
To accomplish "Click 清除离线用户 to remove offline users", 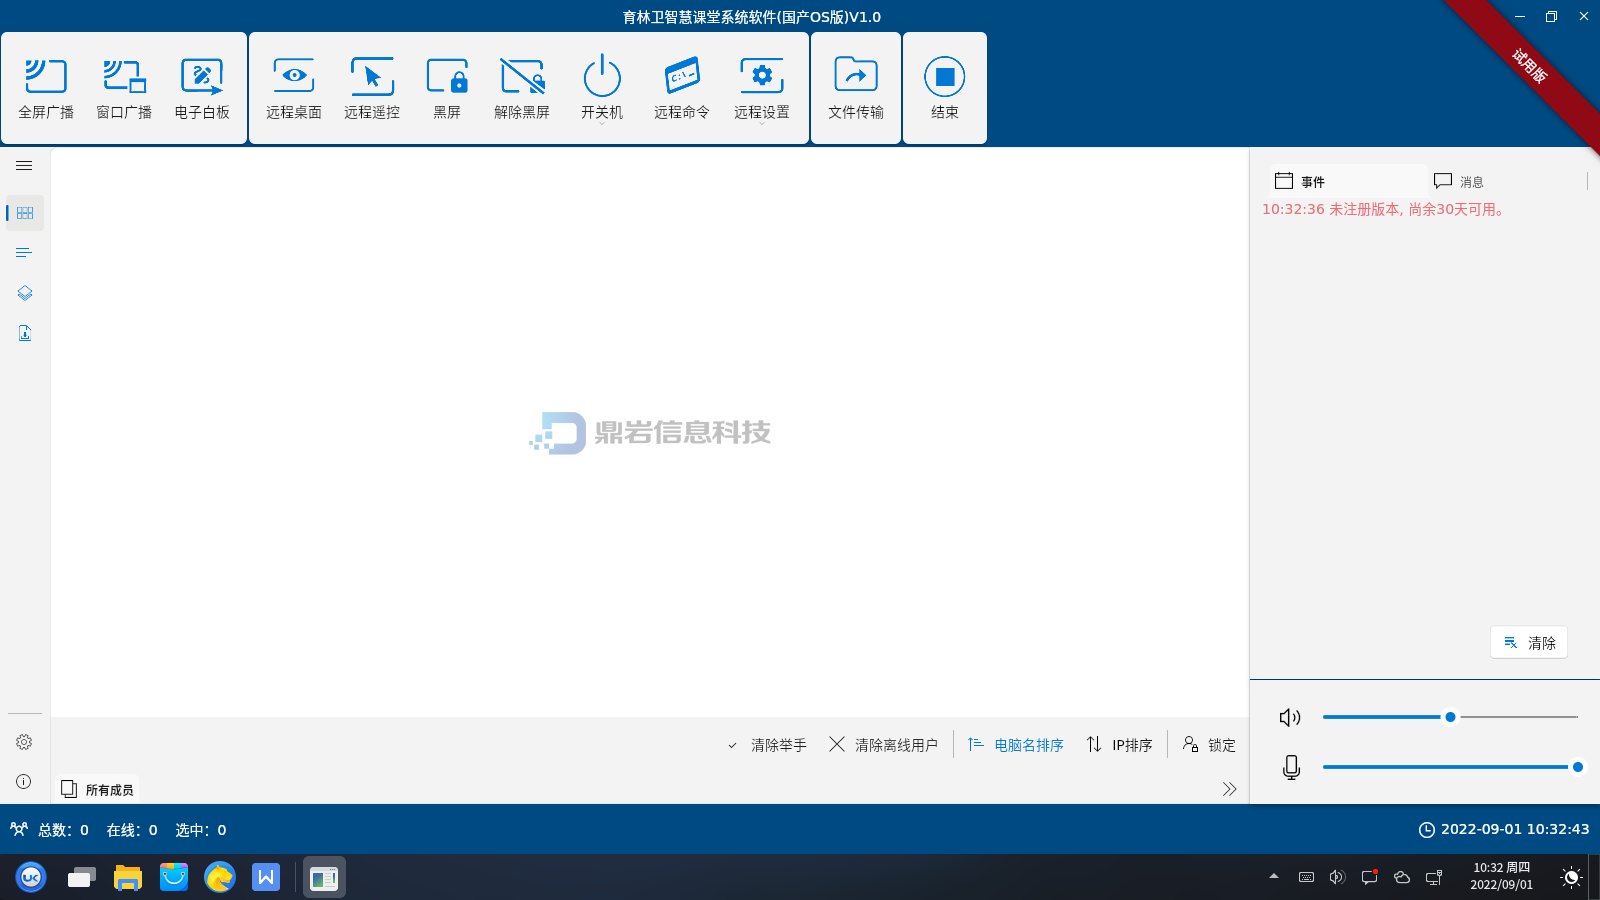I will point(884,745).
